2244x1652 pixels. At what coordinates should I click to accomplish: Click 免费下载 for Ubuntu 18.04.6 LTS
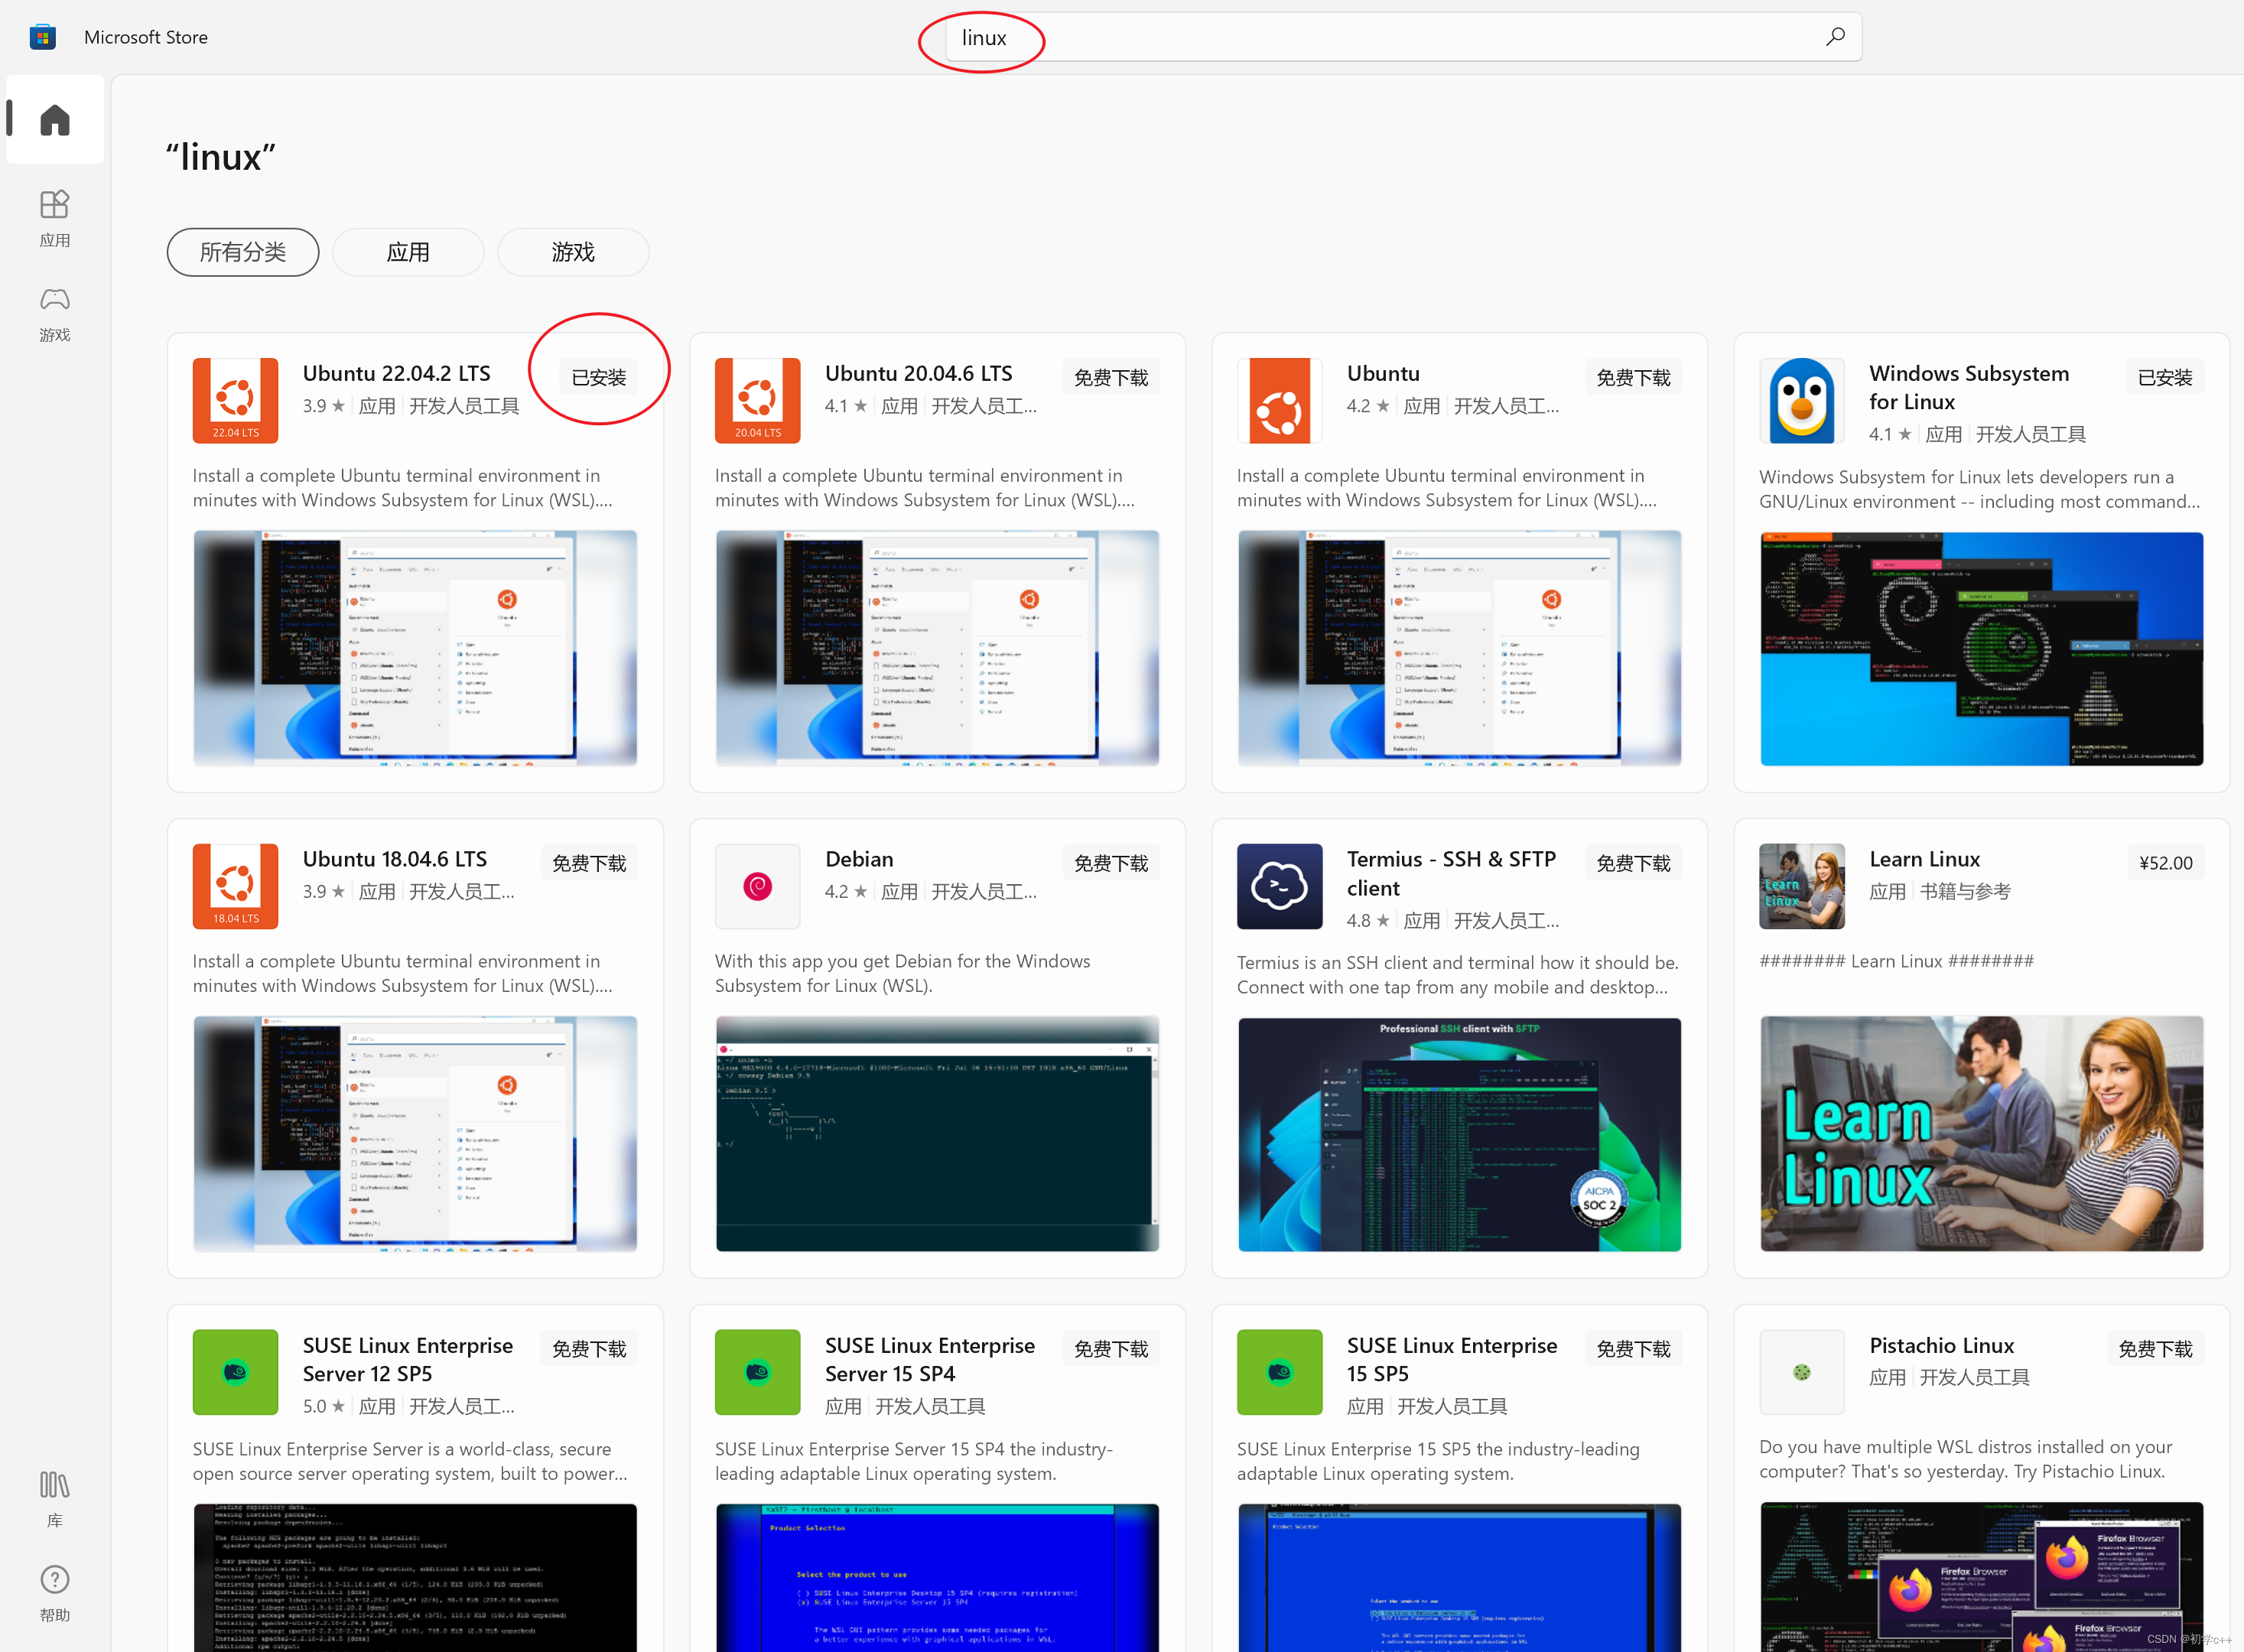[589, 863]
